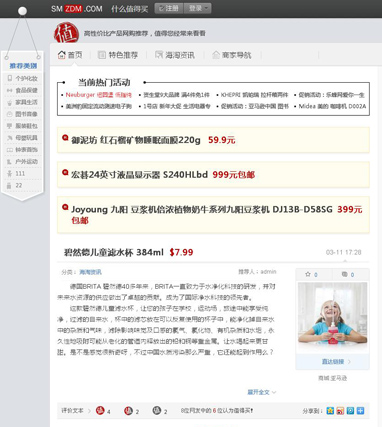Click the 推荐类别 sidebar heading
The height and width of the screenshot is (427, 382).
click(23, 66)
